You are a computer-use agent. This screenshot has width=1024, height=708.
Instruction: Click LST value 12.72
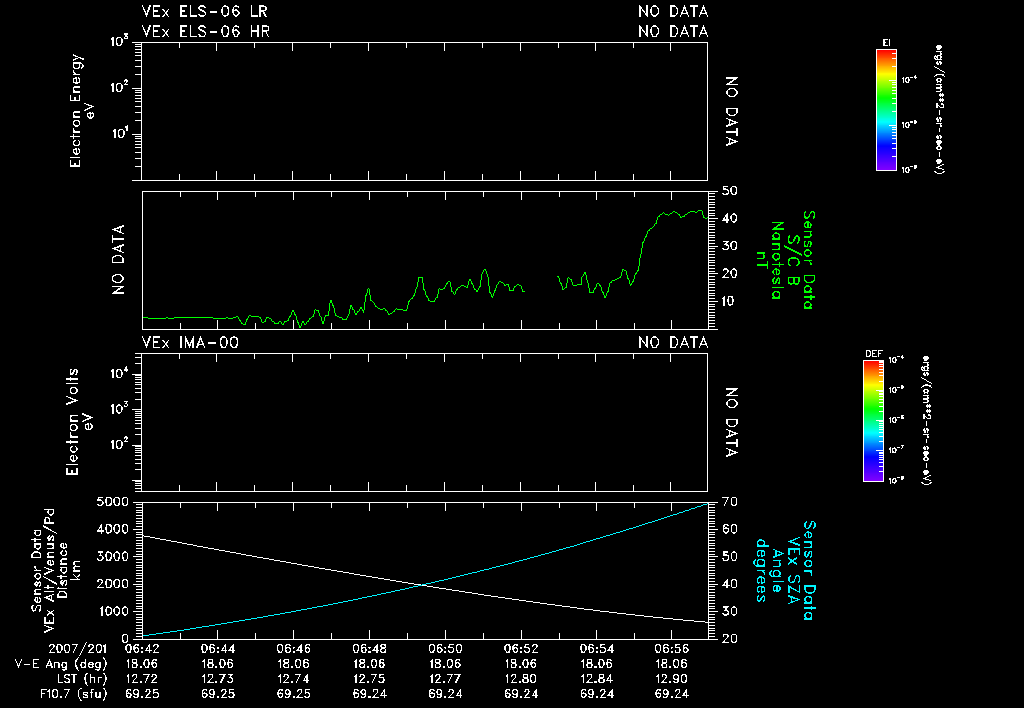(x=142, y=679)
